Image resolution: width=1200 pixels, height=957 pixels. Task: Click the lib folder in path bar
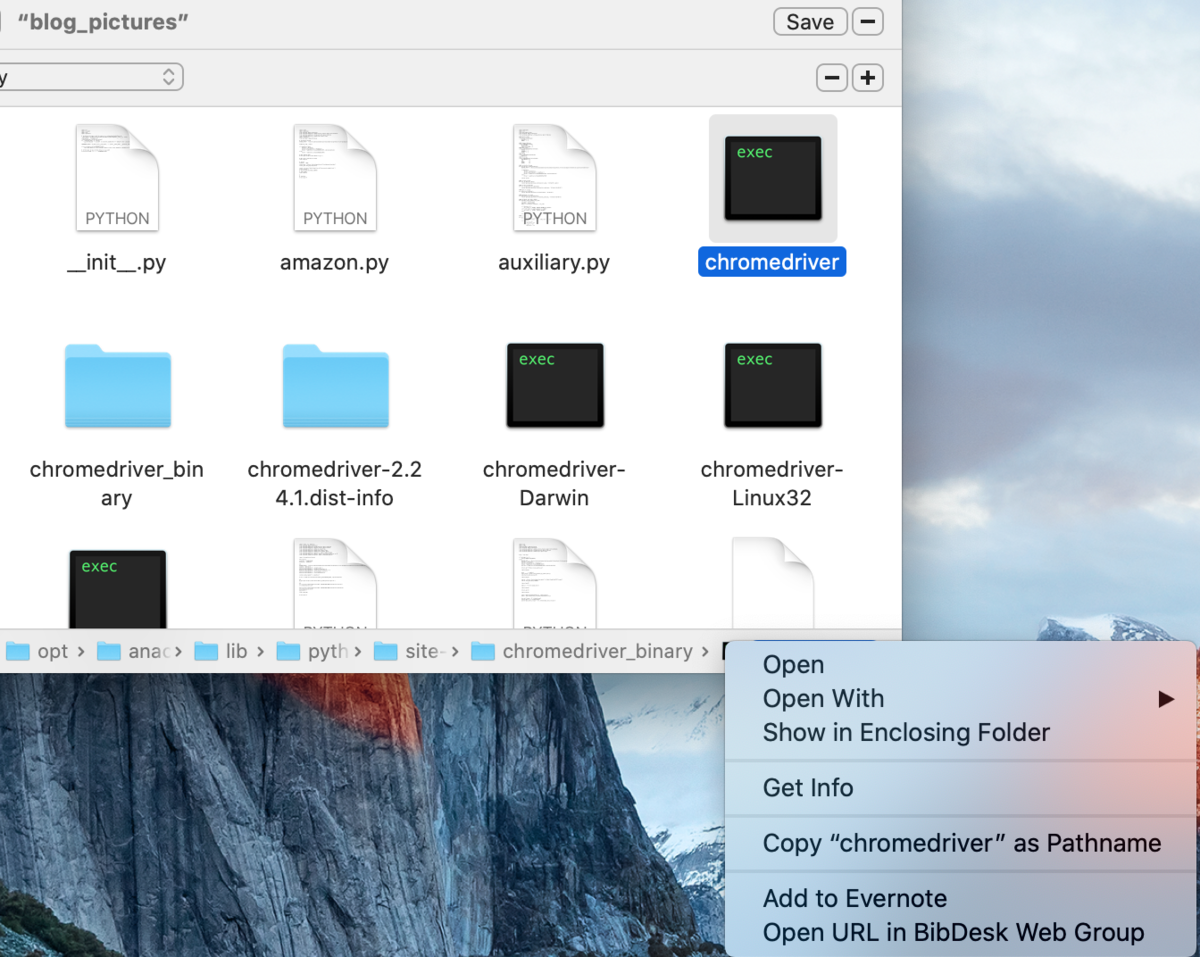222,651
